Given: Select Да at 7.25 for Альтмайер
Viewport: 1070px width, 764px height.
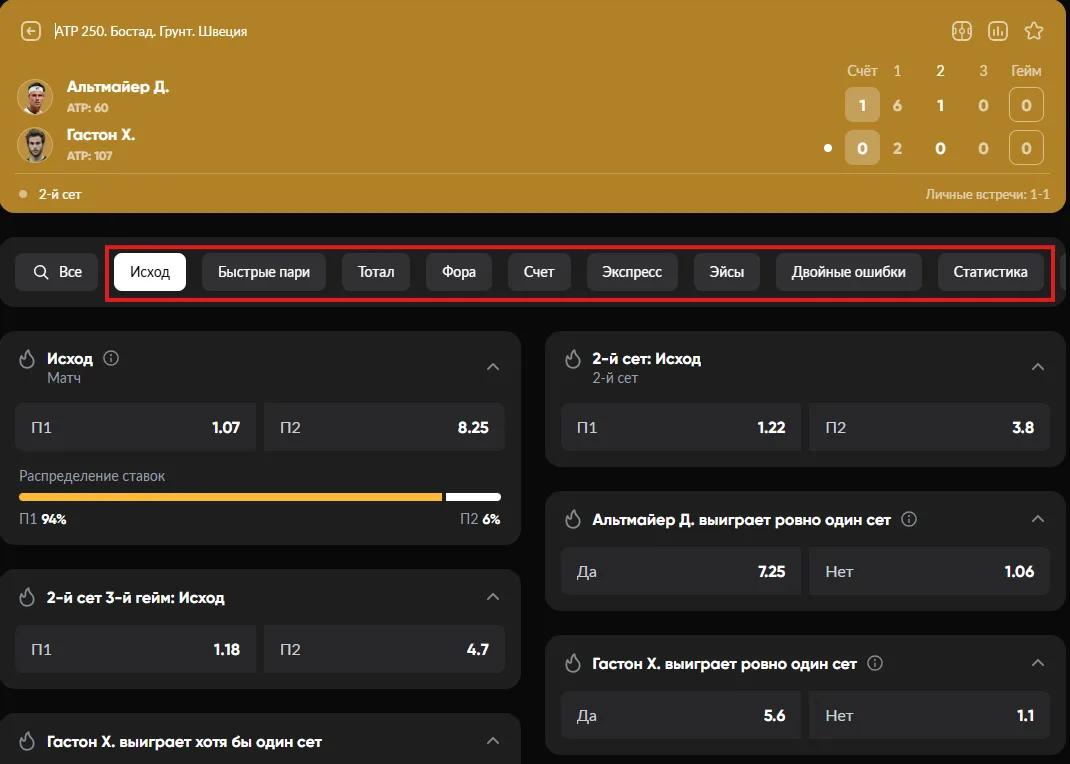Looking at the screenshot, I should click(681, 571).
